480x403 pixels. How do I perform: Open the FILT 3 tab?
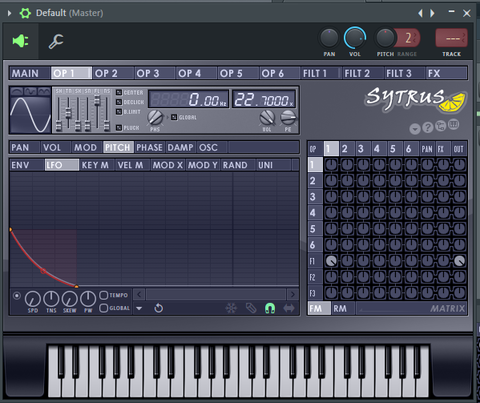tap(405, 73)
